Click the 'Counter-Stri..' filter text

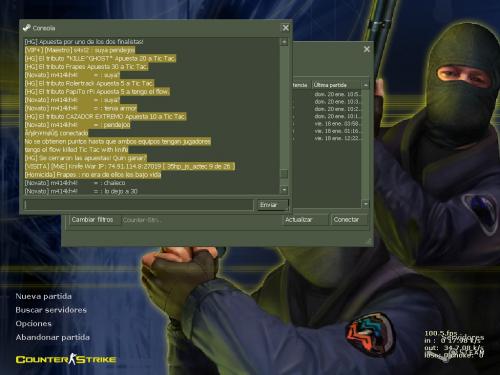(x=142, y=220)
